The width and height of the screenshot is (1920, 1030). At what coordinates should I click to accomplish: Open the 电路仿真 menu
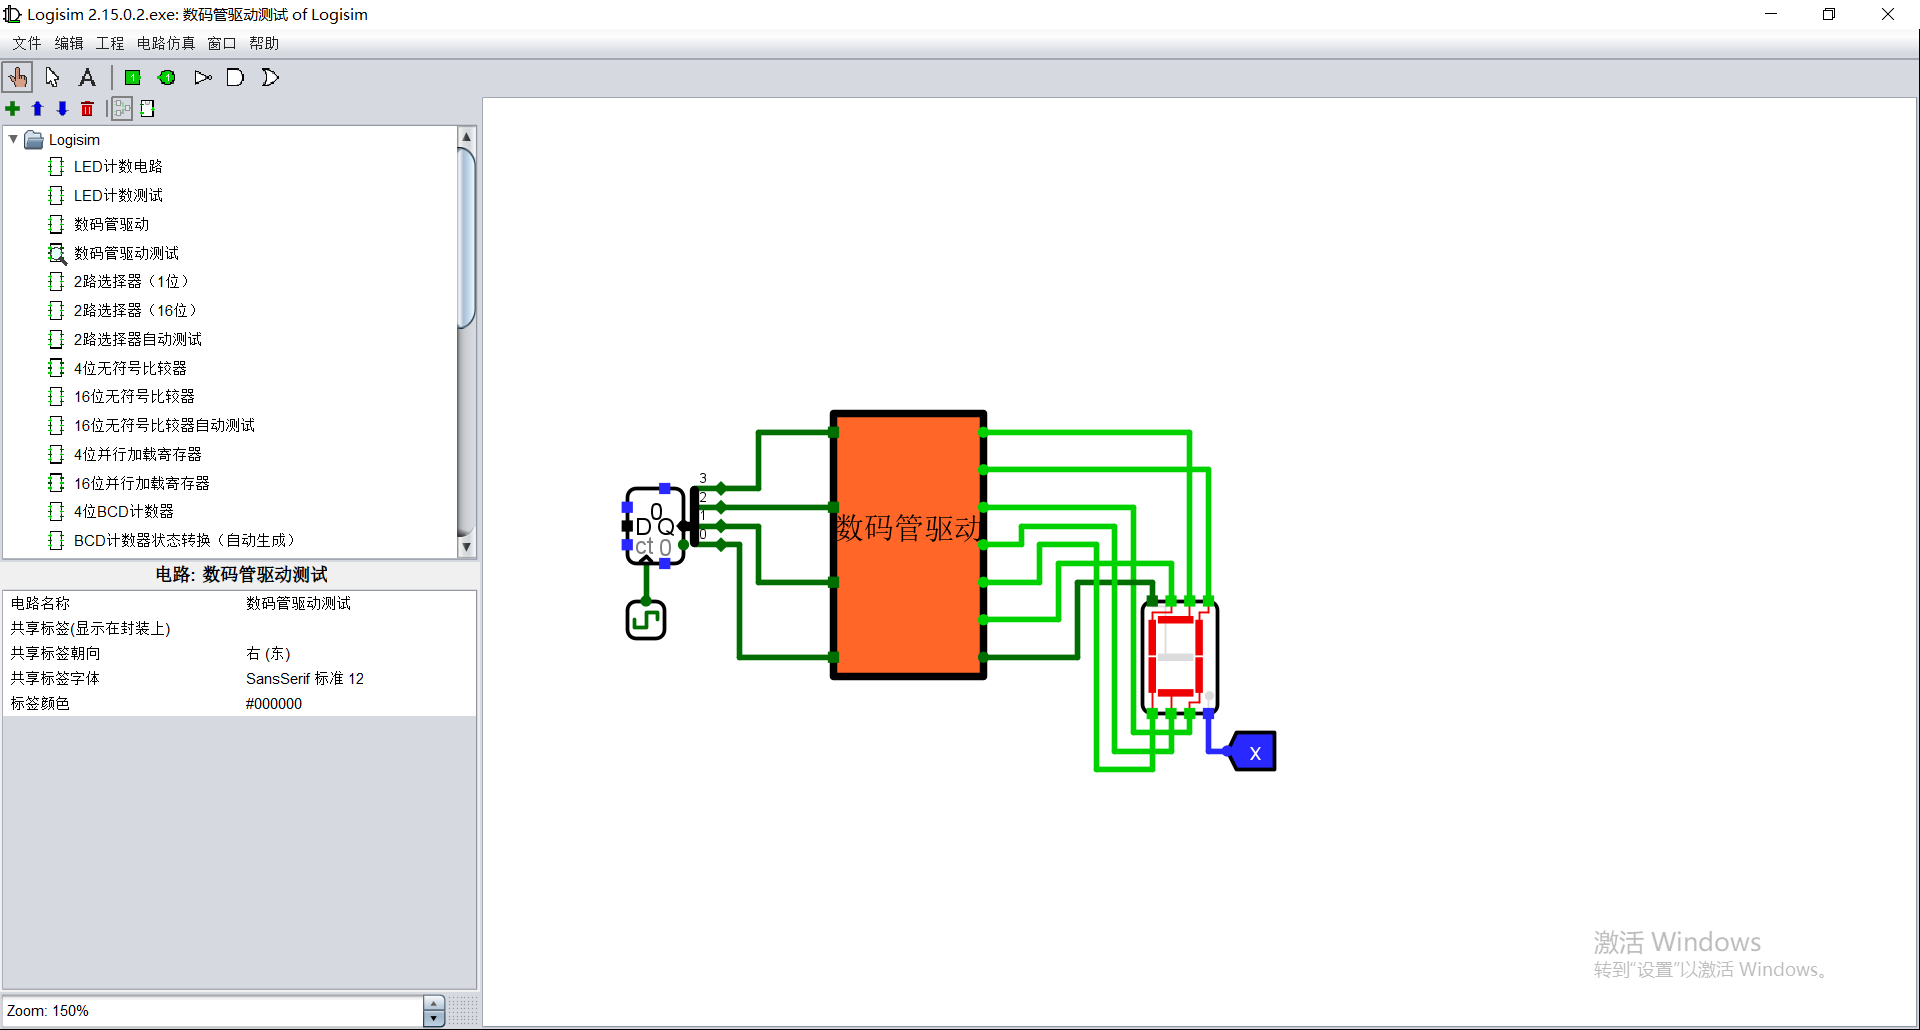tap(165, 43)
